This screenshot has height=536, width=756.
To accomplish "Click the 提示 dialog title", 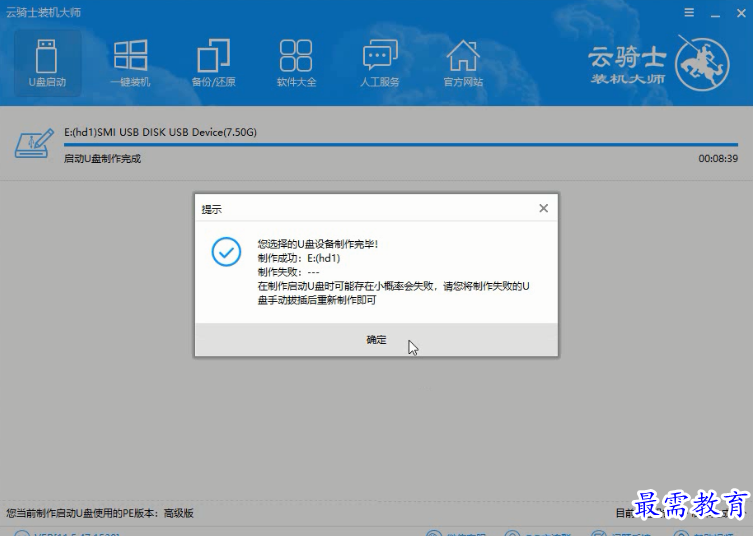I will (212, 209).
